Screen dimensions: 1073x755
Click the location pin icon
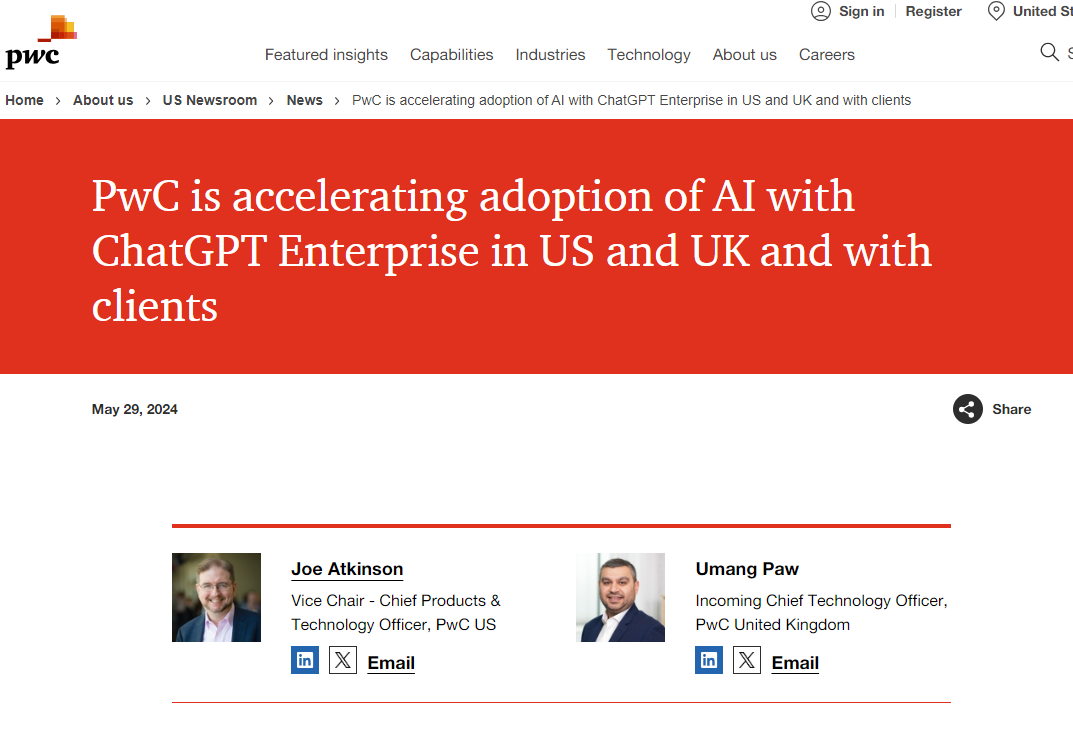click(996, 11)
